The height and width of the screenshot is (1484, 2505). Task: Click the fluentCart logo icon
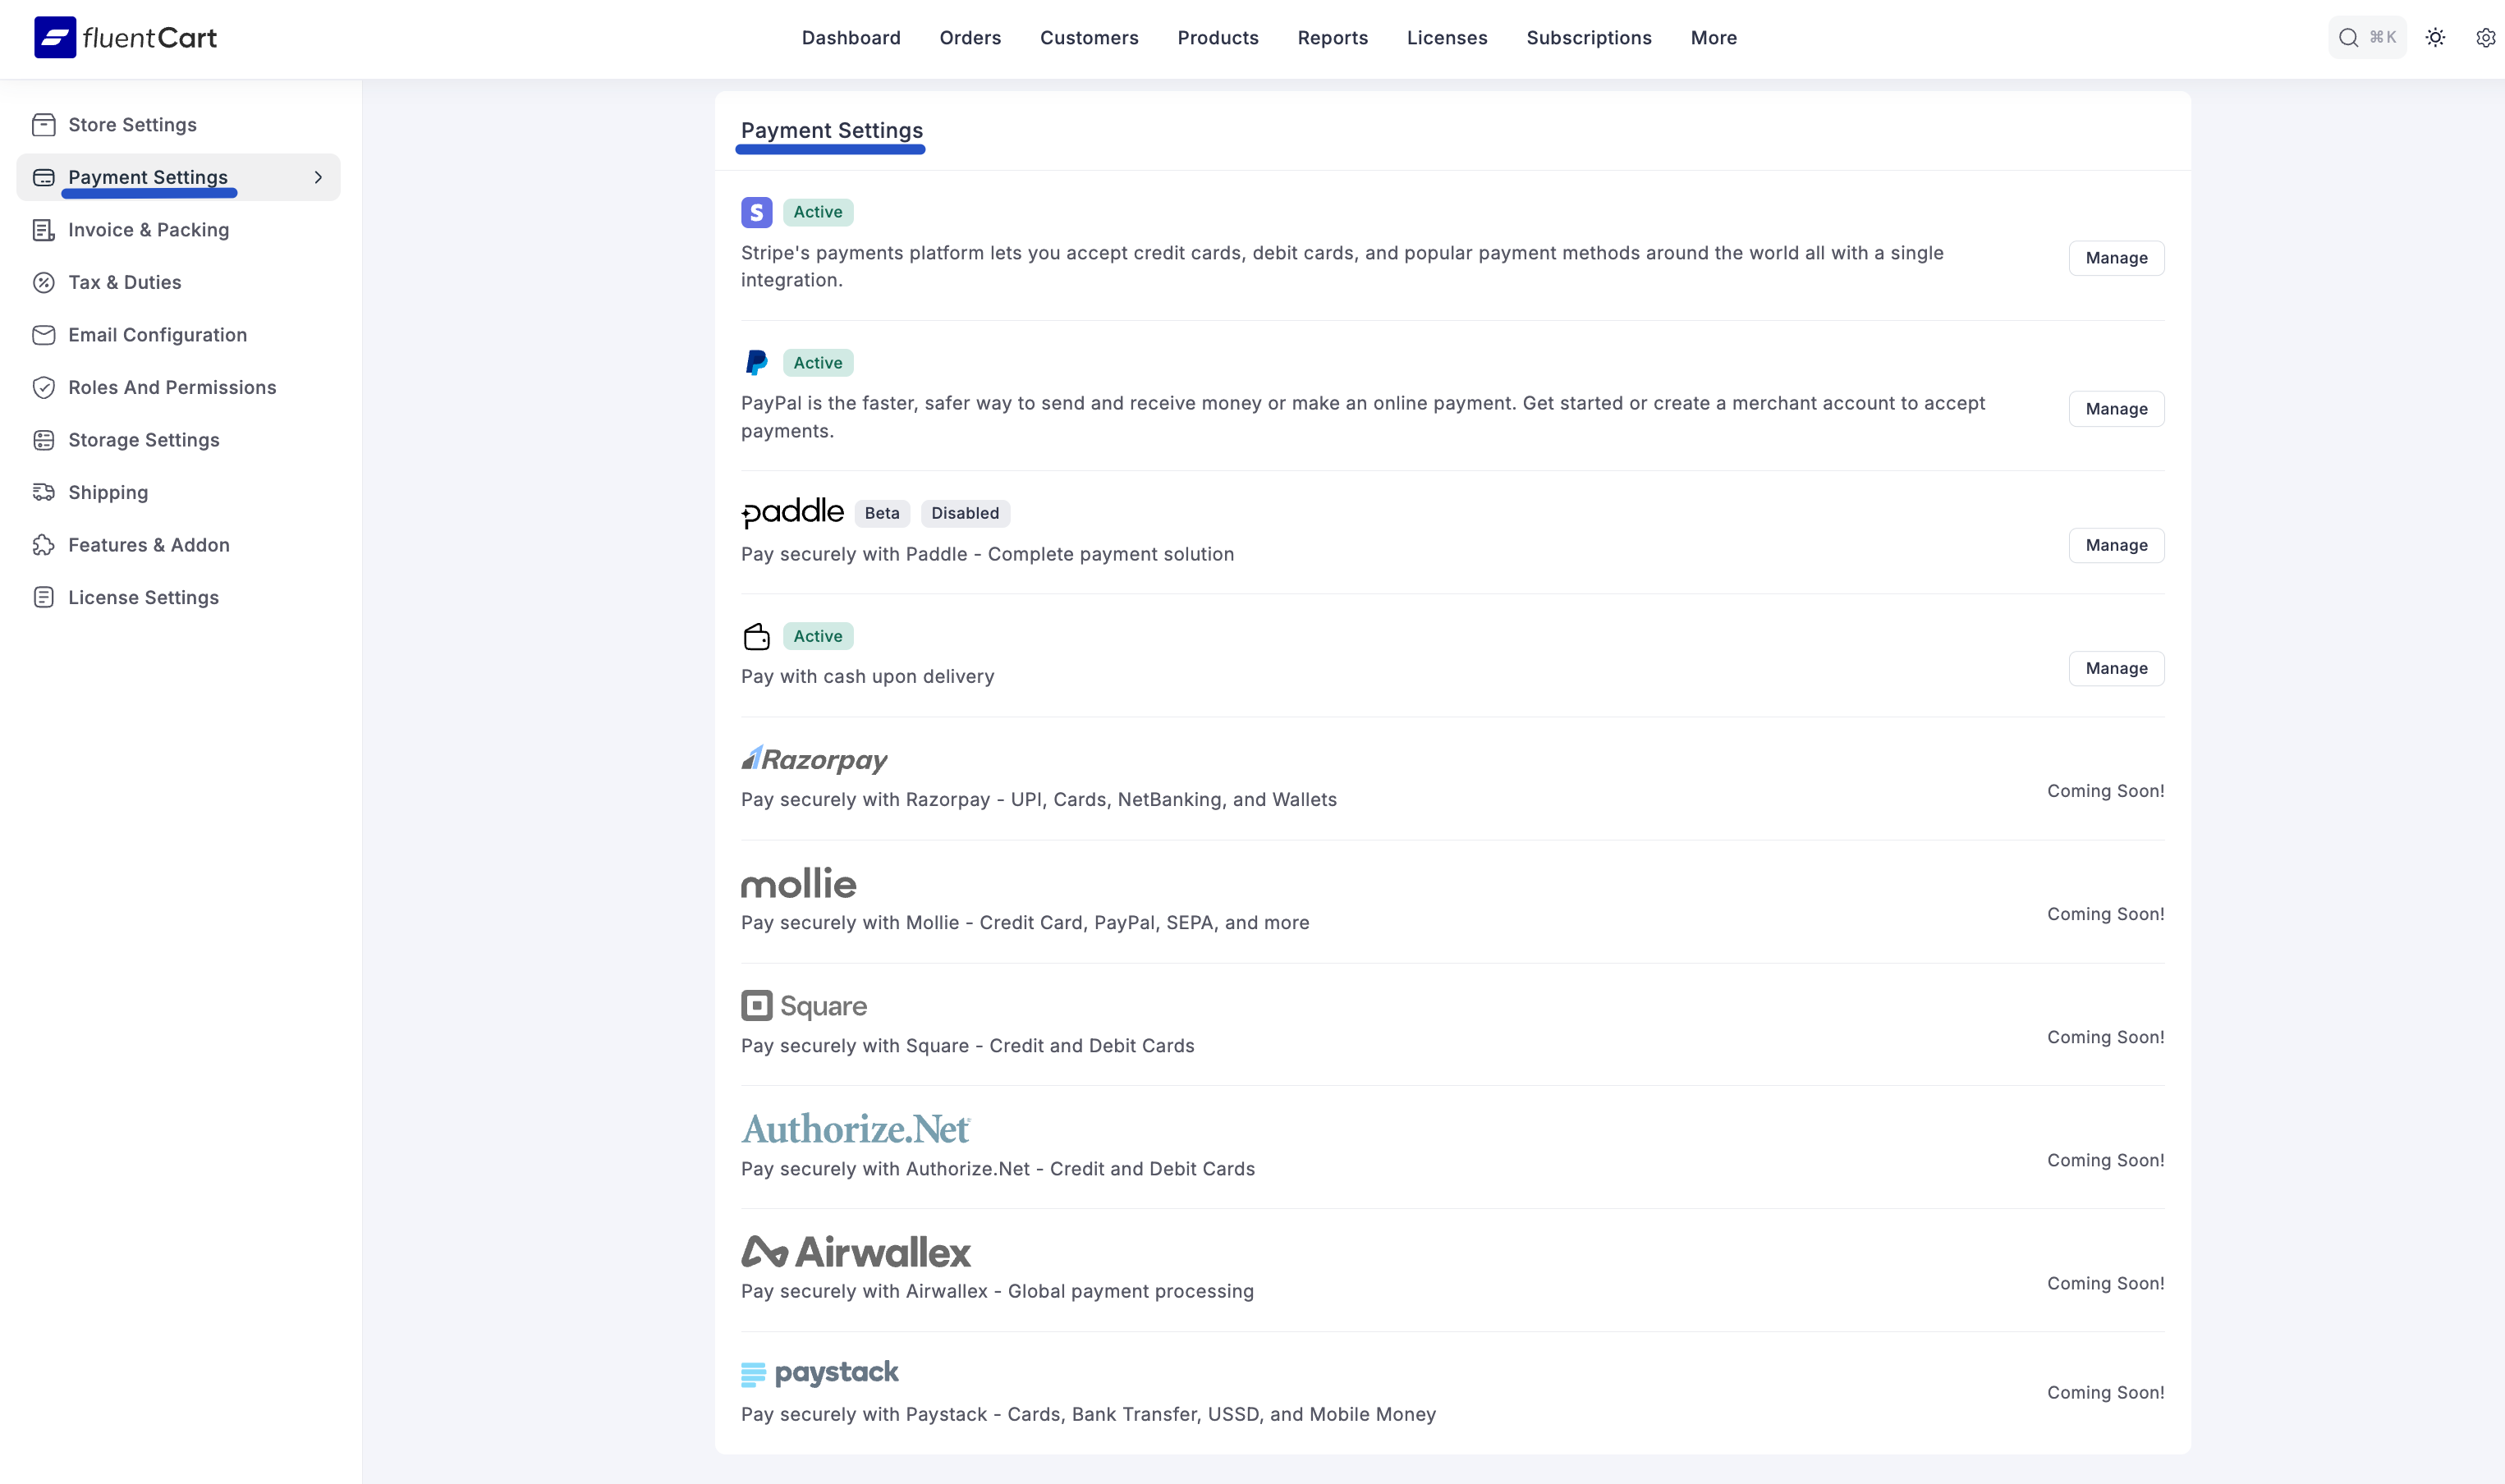(x=55, y=37)
